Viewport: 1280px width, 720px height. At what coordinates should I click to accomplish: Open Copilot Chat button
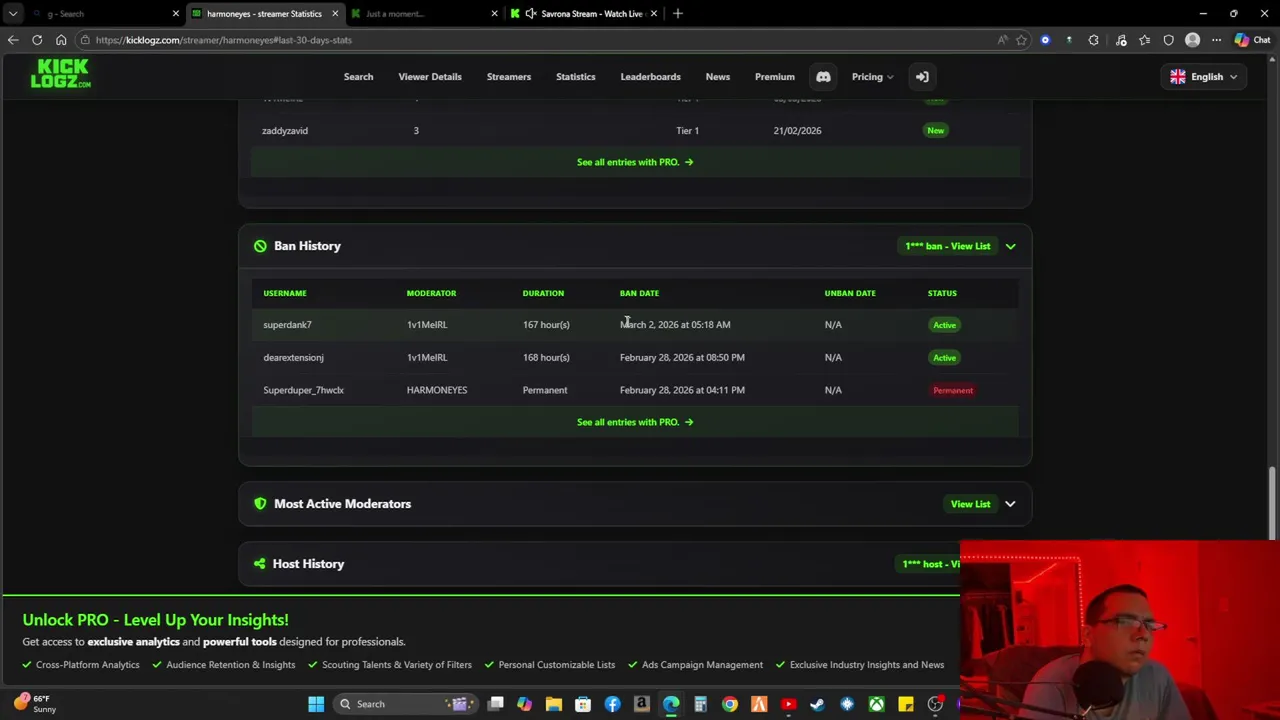(1252, 40)
